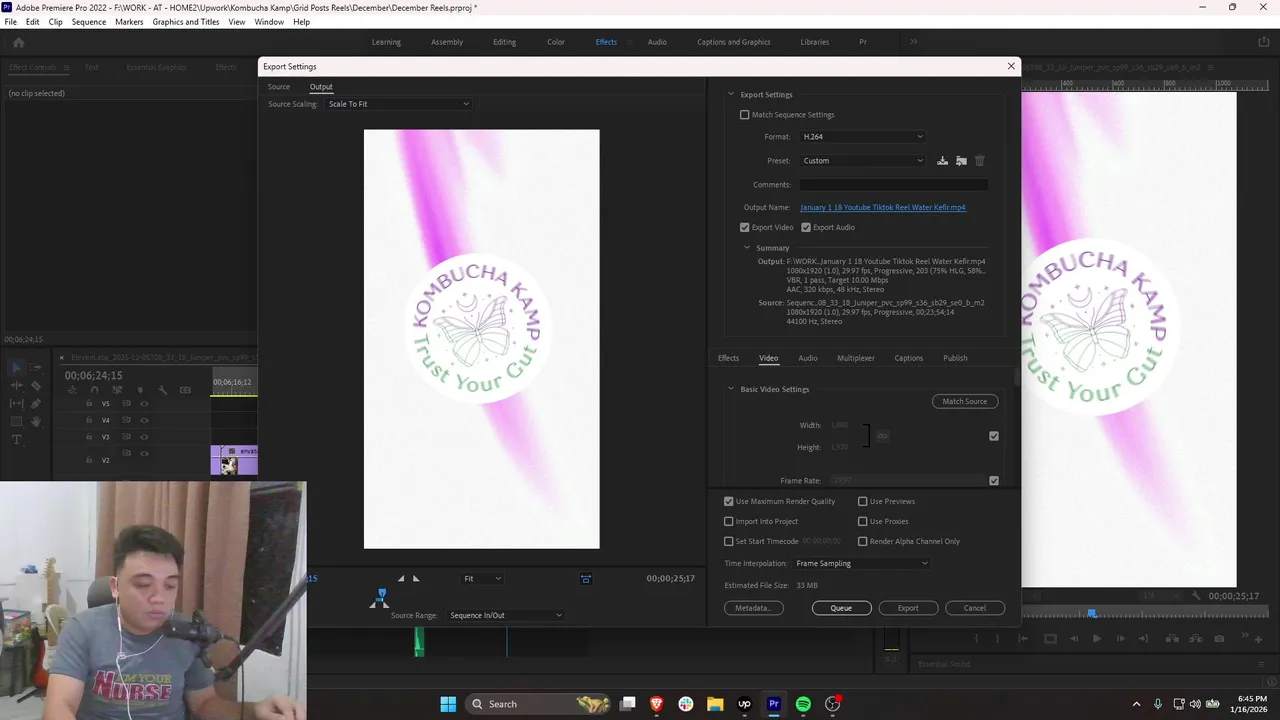
Task: Hide the V5 track eye toggle
Action: pyautogui.click(x=144, y=404)
